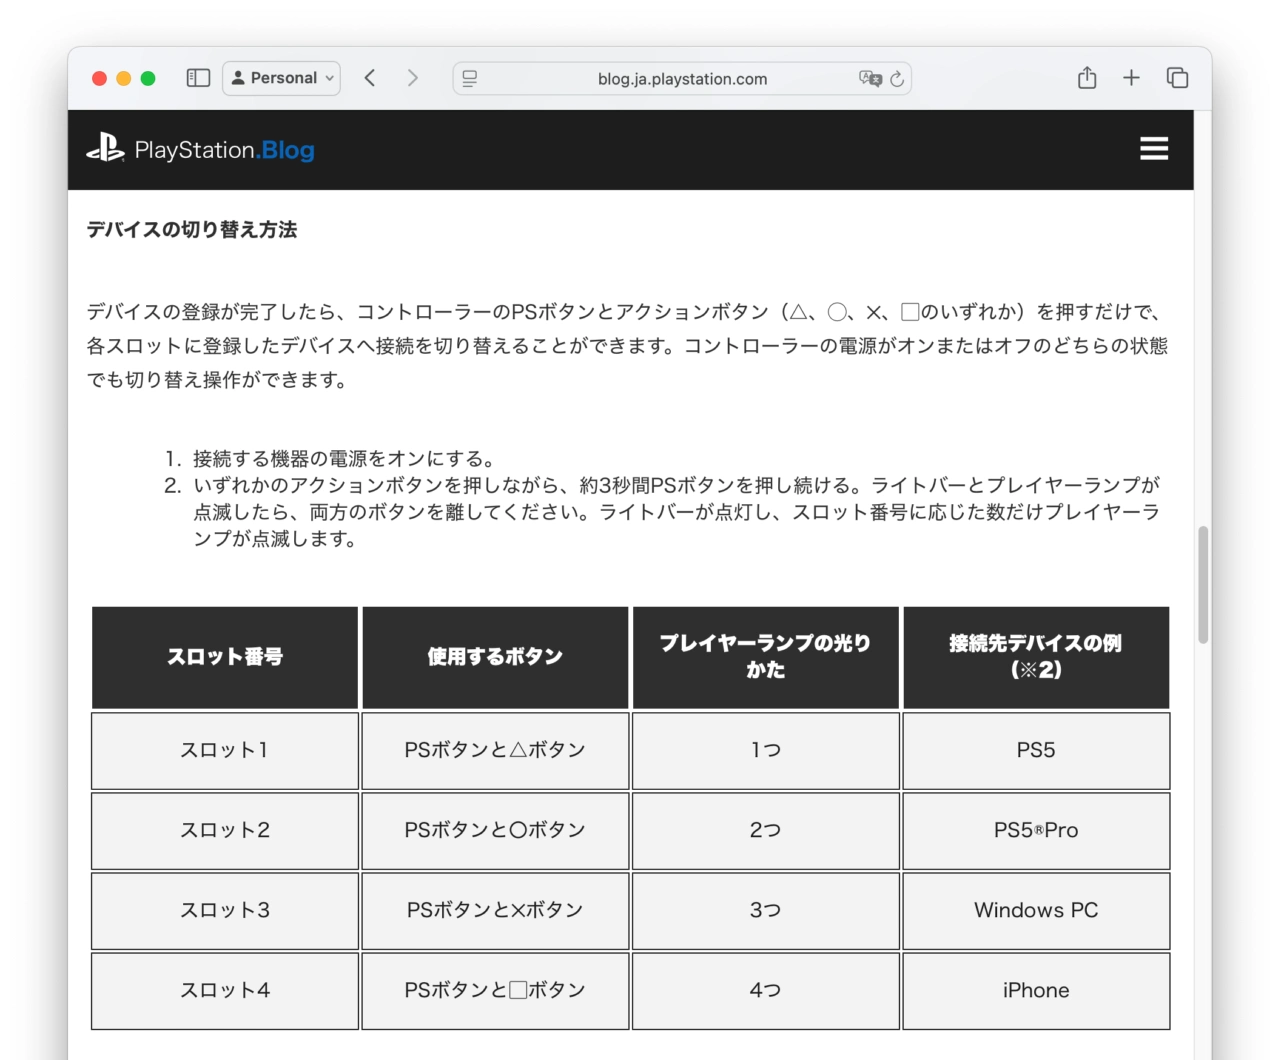The image size is (1280, 1060).
Task: Show the tab overview
Action: (x=1177, y=78)
